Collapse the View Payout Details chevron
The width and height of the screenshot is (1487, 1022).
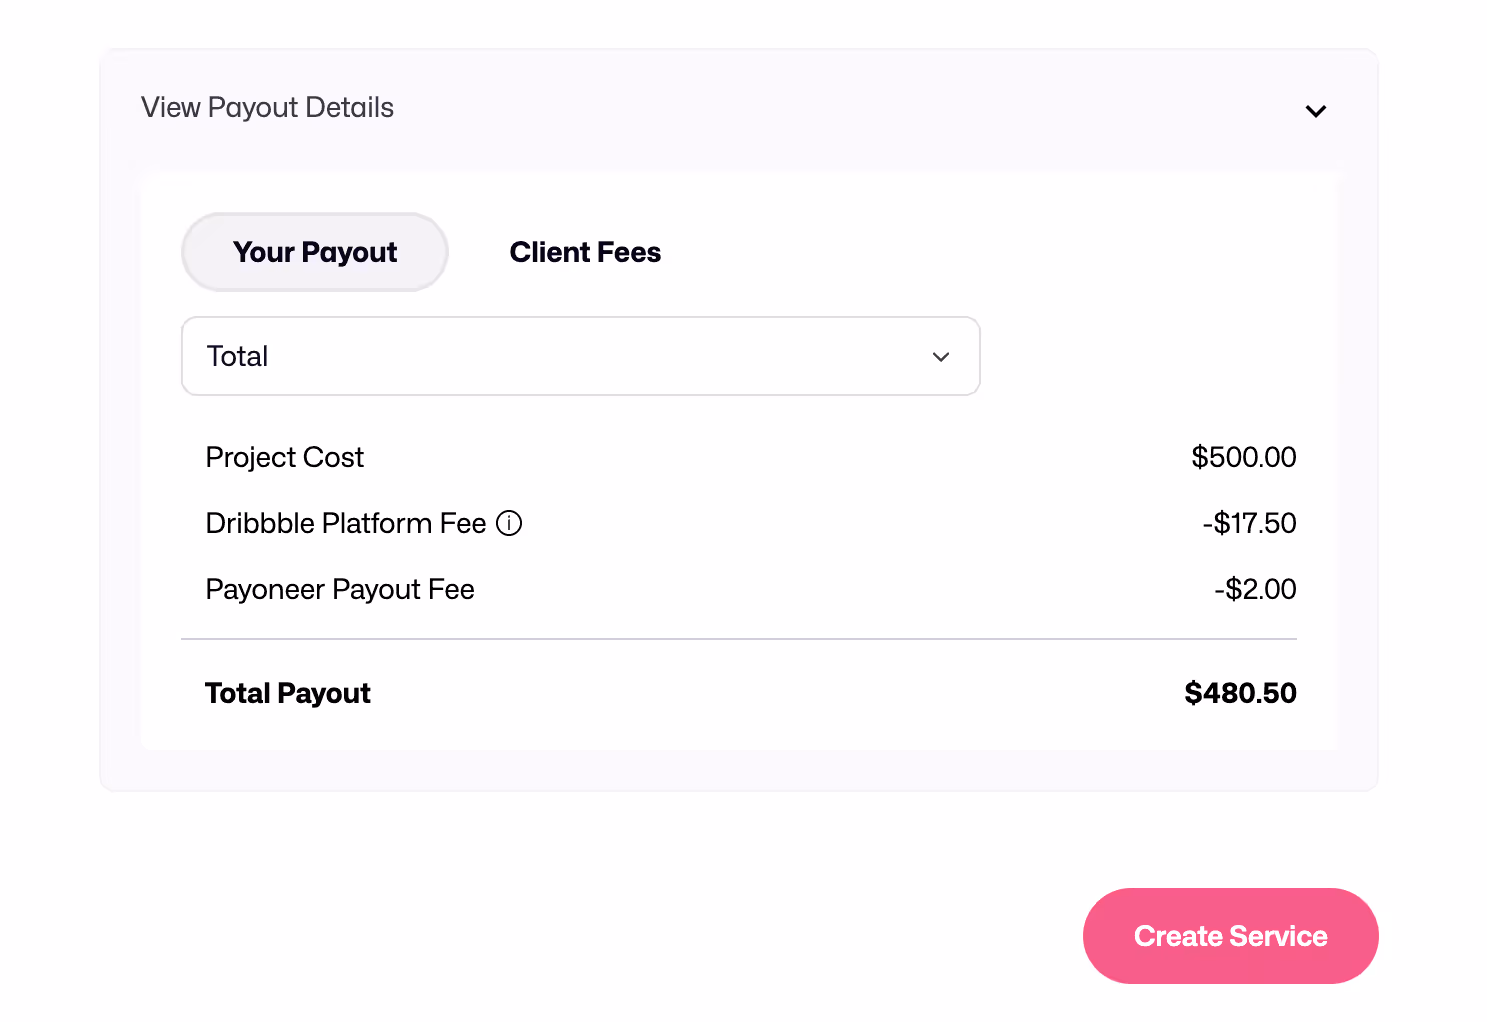click(1315, 111)
